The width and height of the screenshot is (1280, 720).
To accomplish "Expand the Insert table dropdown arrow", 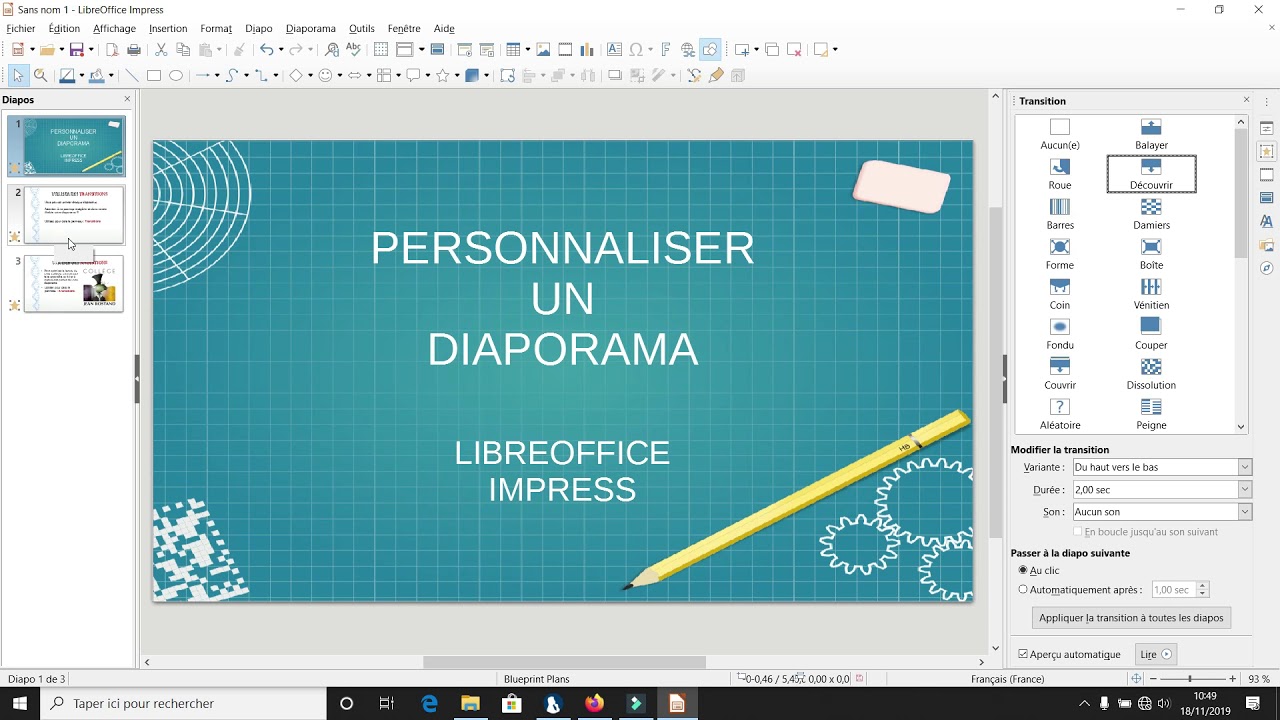I will pyautogui.click(x=527, y=49).
